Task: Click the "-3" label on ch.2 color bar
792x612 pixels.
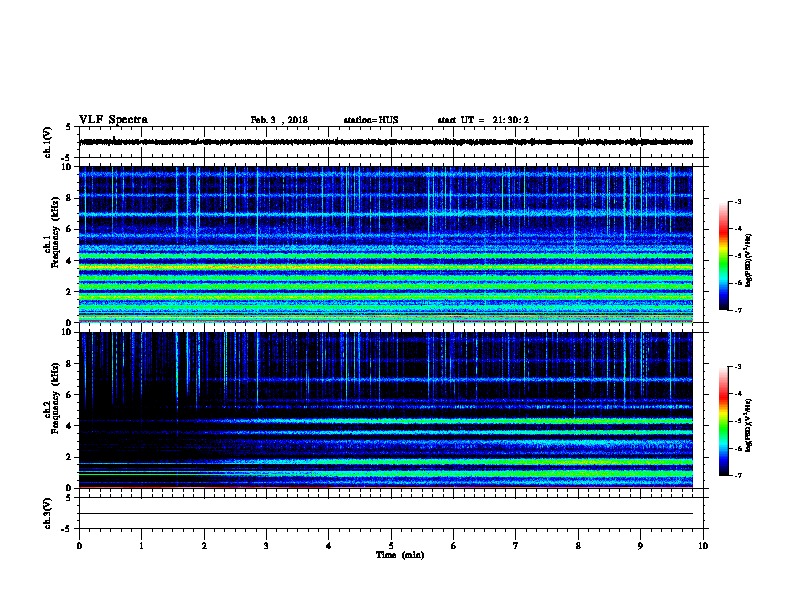Action: point(737,367)
